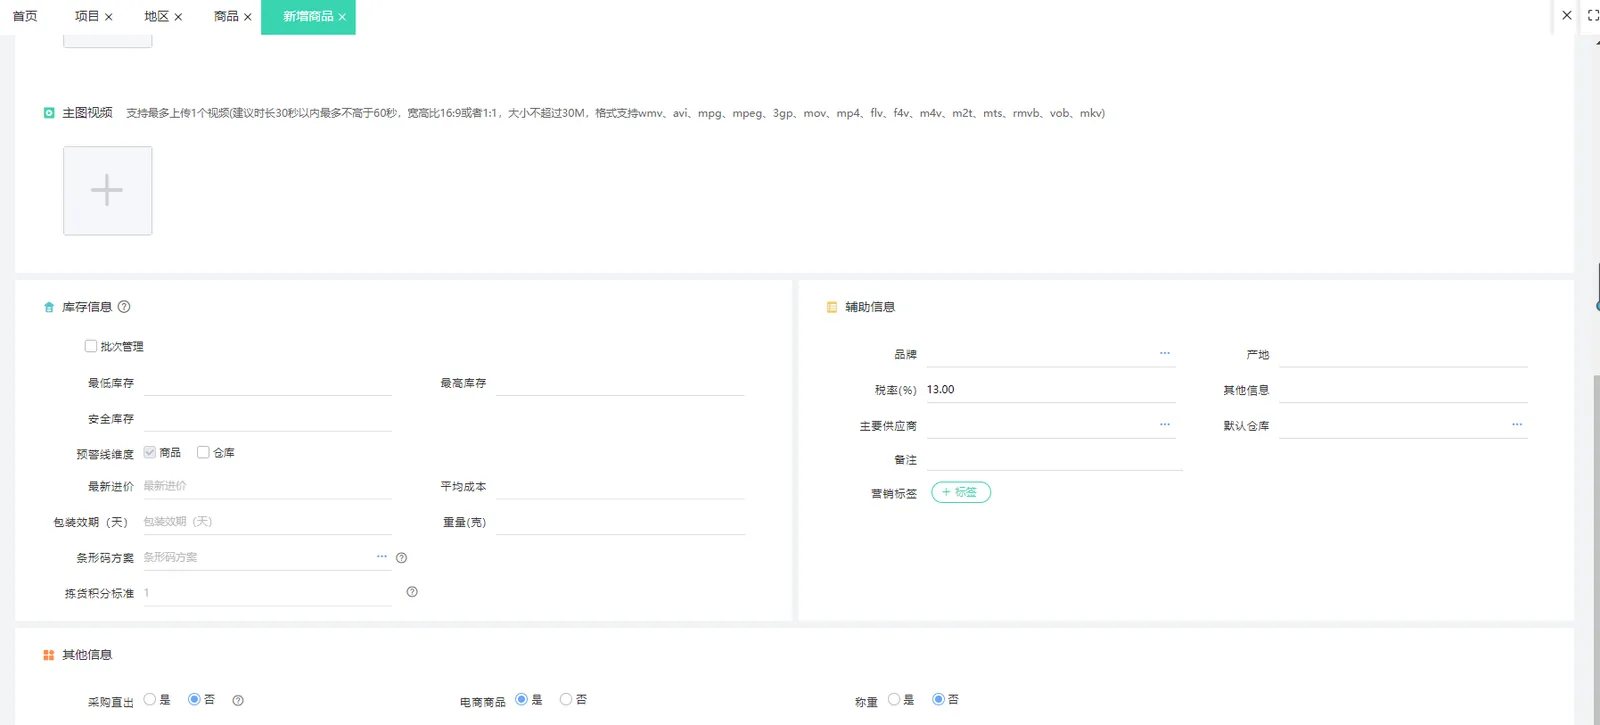This screenshot has width=1600, height=725.
Task: Switch to the 首页 tab
Action: (x=25, y=16)
